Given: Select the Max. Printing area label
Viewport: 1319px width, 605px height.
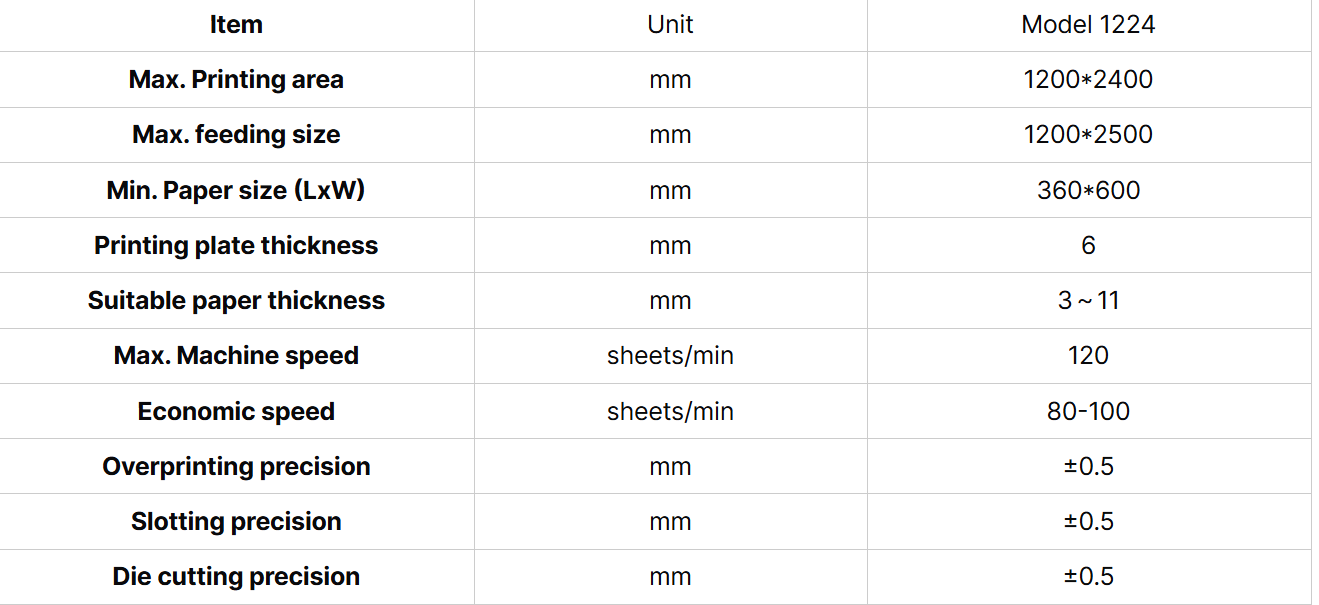Looking at the screenshot, I should 236,80.
